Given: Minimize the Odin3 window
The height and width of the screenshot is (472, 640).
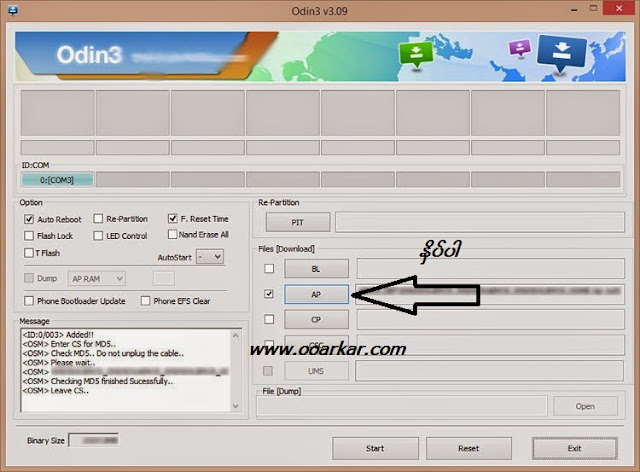Looking at the screenshot, I should (574, 9).
